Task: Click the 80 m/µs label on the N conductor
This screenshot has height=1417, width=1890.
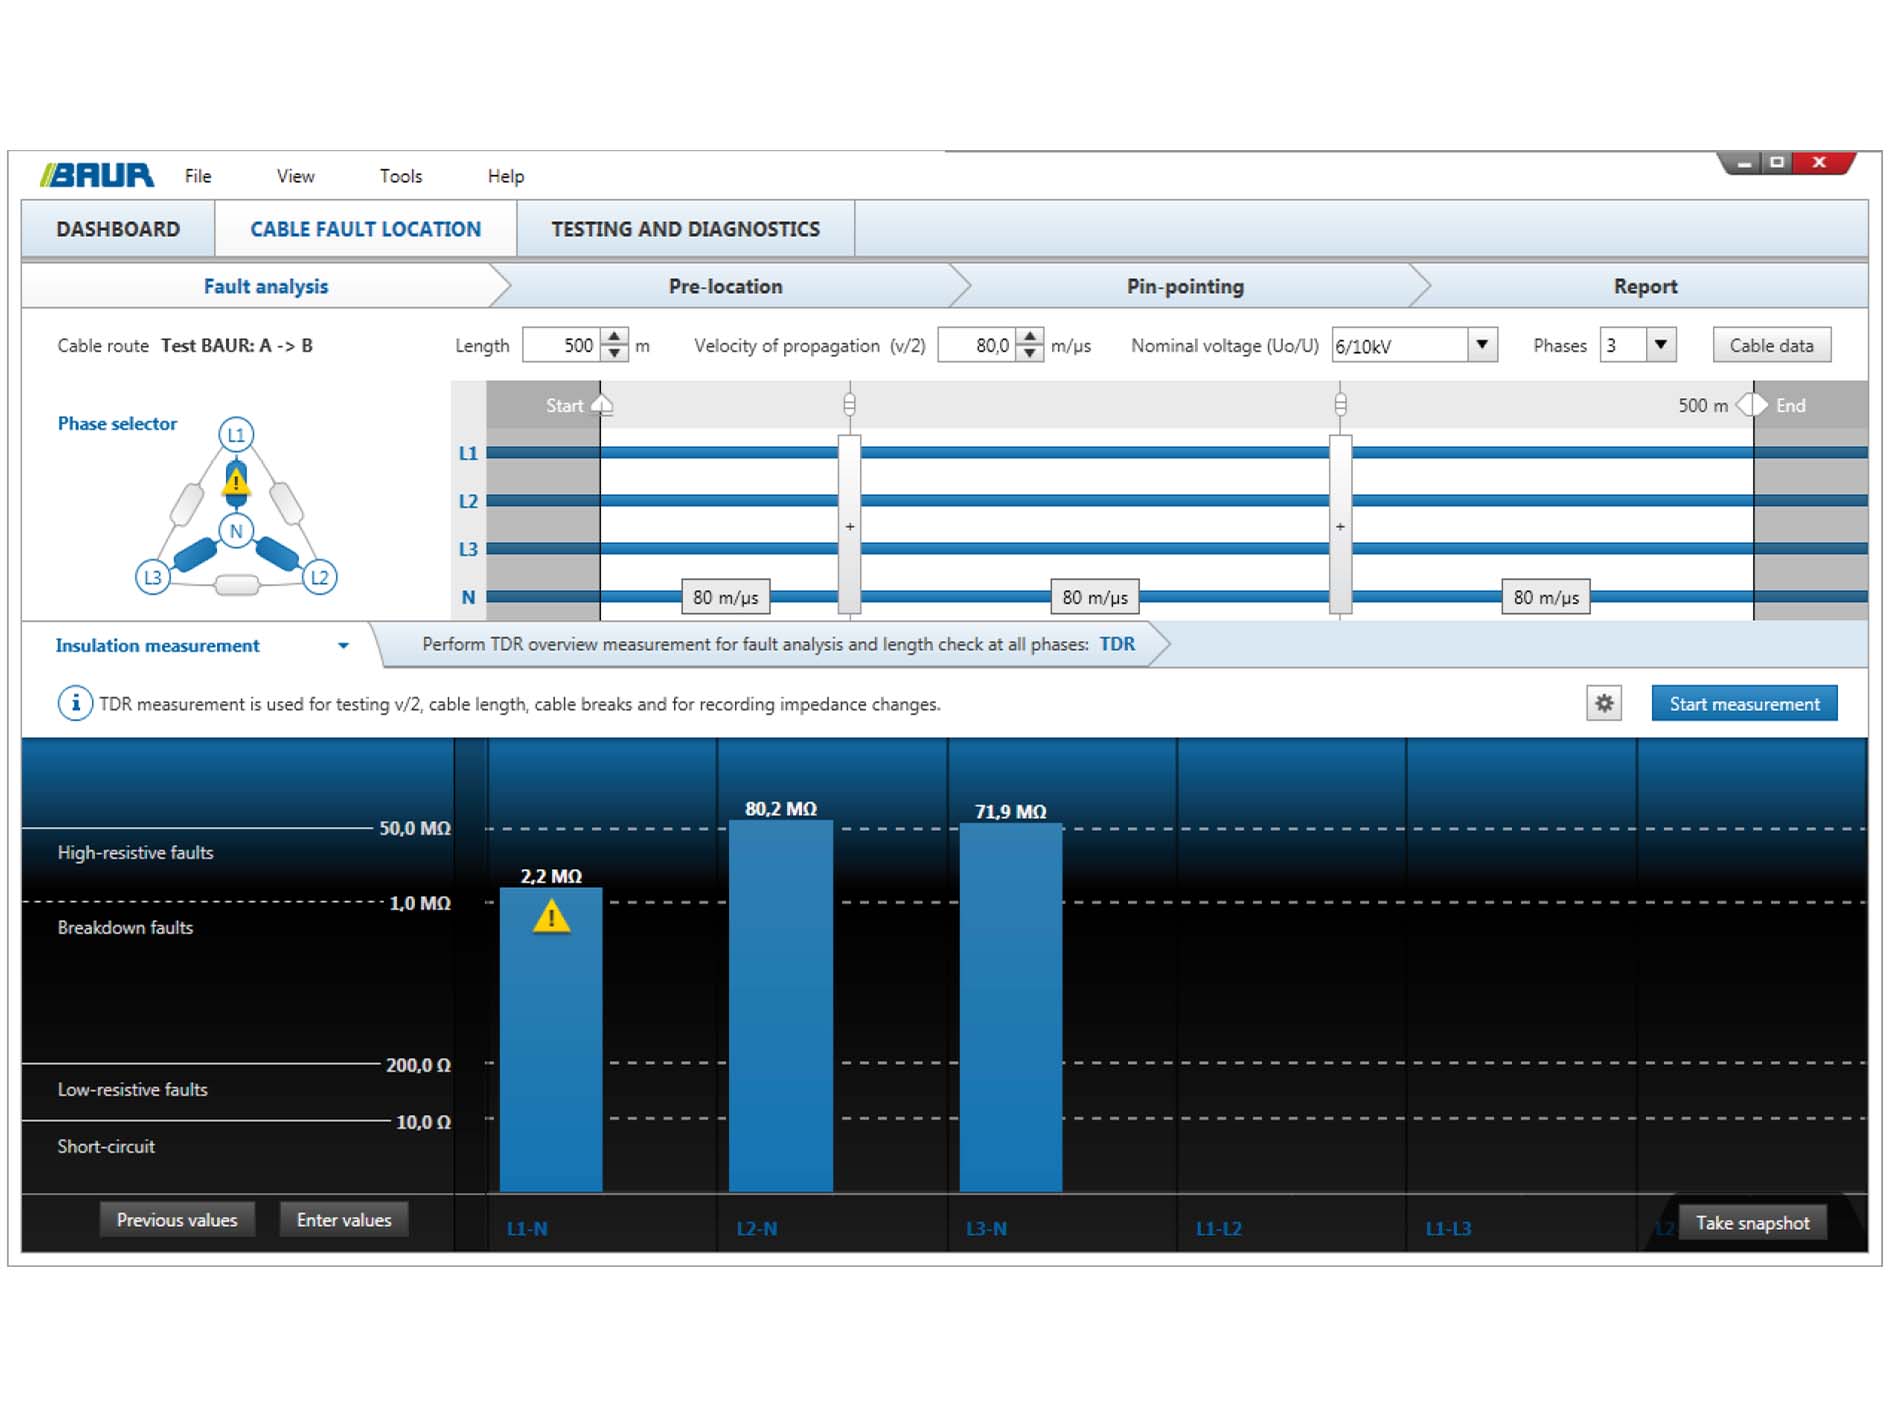Action: click(725, 597)
